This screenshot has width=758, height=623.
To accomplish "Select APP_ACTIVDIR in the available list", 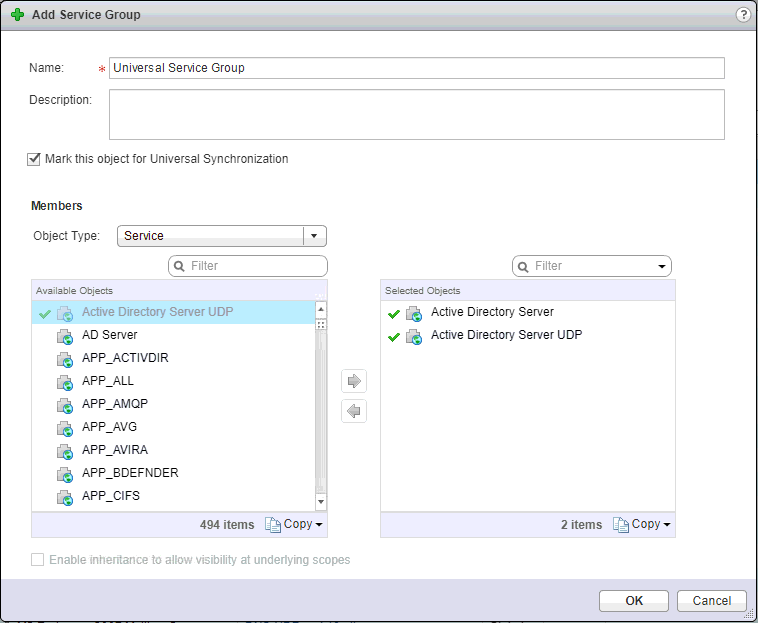I will point(118,358).
